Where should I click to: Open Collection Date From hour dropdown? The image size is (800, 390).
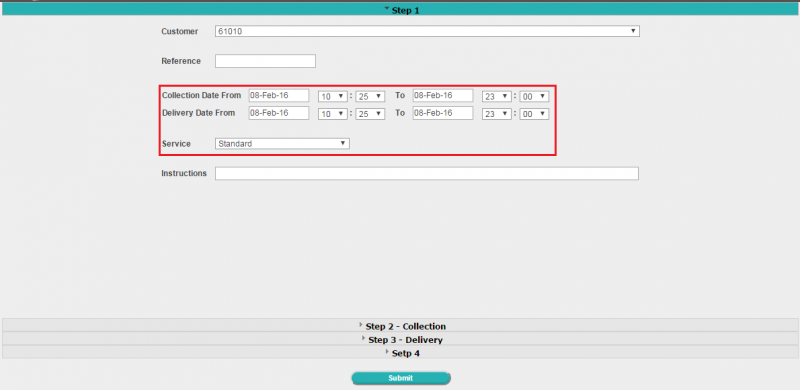(333, 96)
